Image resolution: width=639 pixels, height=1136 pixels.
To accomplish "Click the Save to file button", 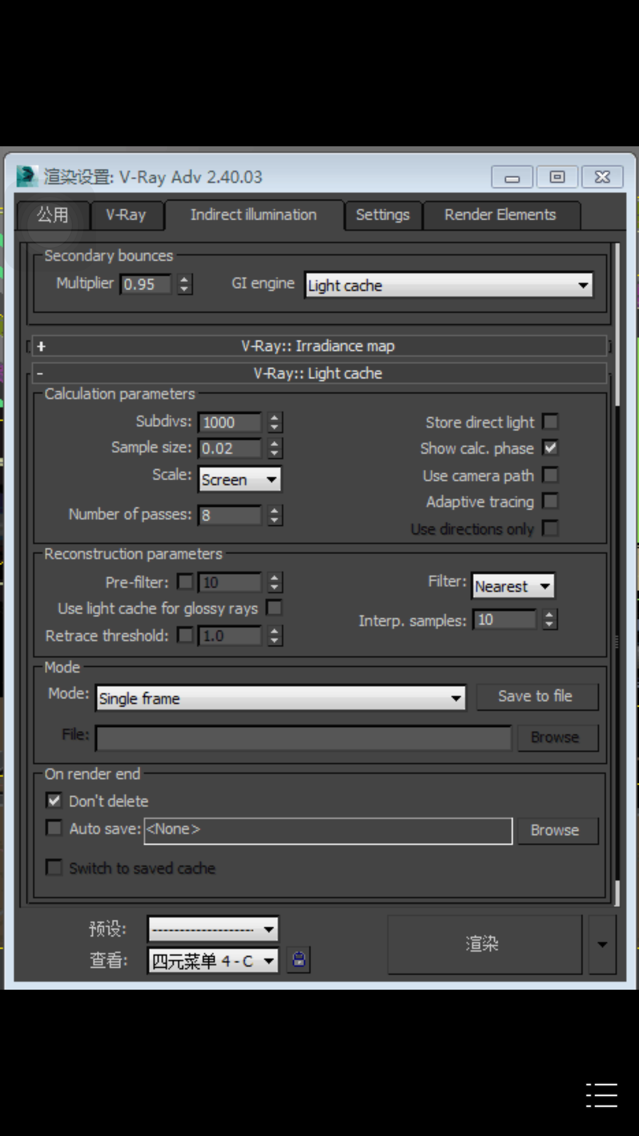I will pos(537,696).
